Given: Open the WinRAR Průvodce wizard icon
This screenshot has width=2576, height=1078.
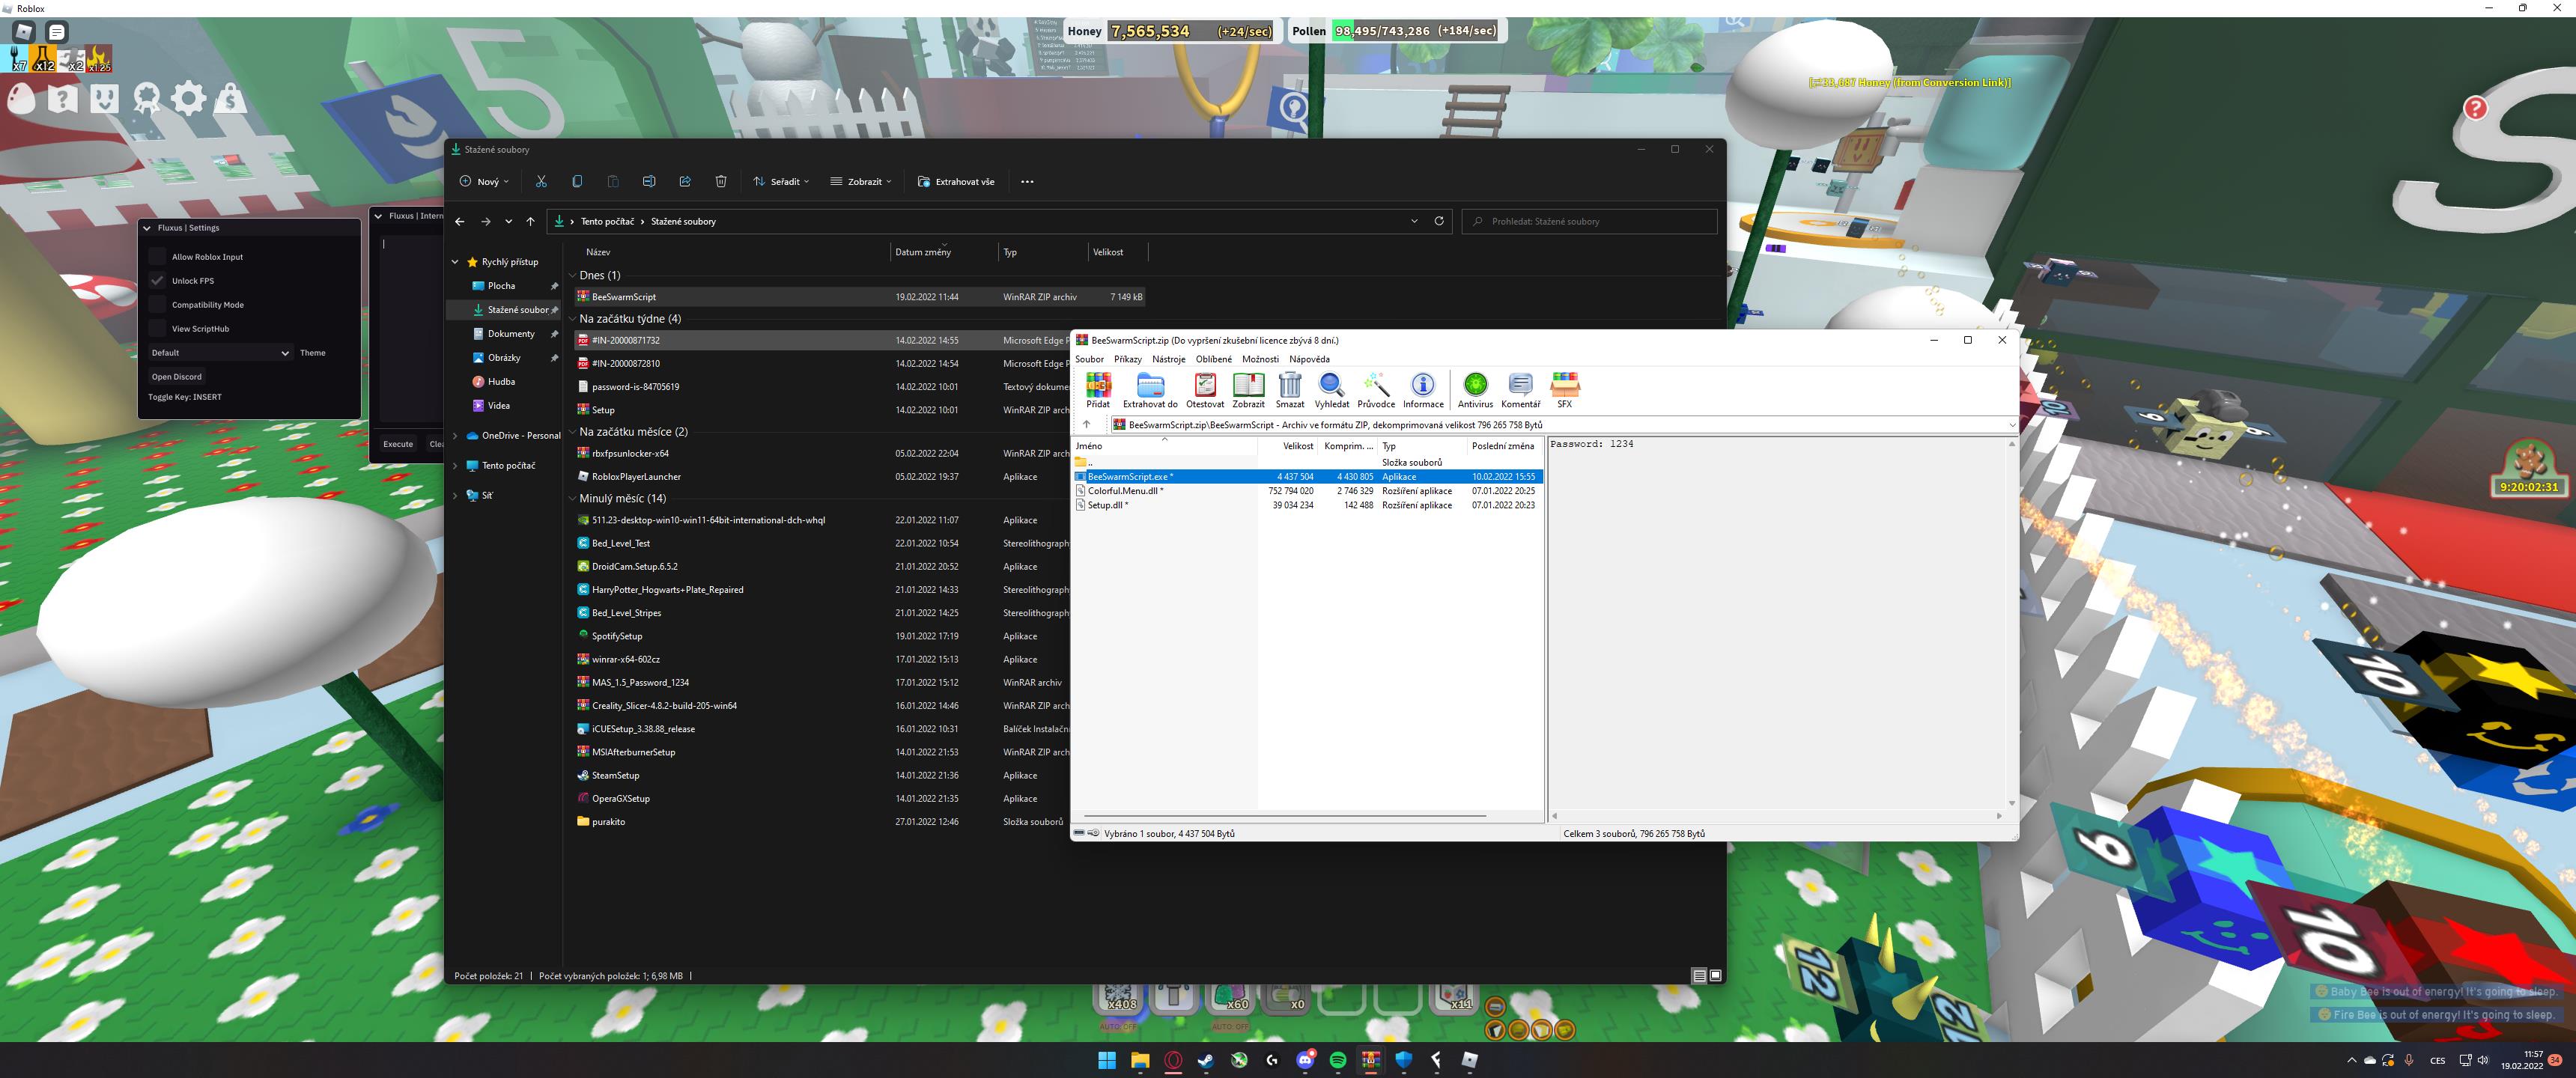Looking at the screenshot, I should point(1376,388).
